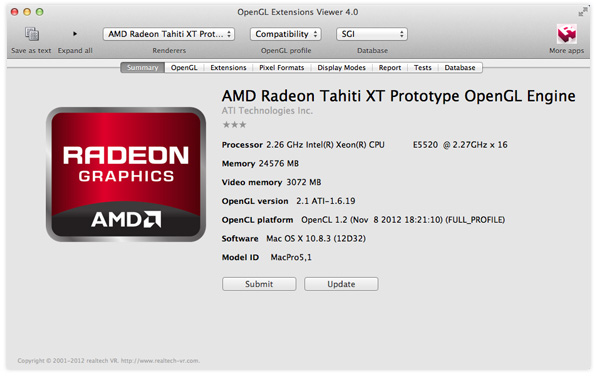The image size is (596, 379).
Task: Click the Expand all arrow icon
Action: coord(75,34)
